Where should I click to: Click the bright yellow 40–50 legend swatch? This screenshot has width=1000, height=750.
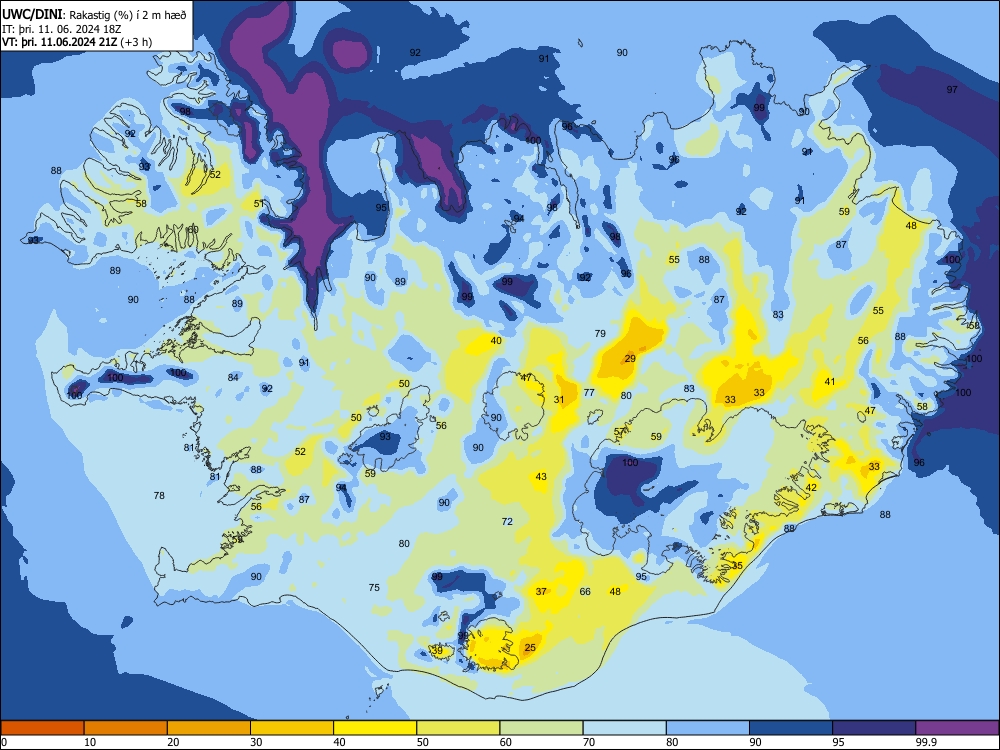click(375, 728)
